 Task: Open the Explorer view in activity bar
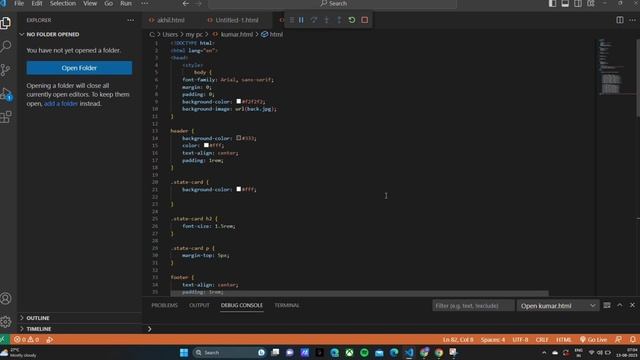click(x=6, y=23)
